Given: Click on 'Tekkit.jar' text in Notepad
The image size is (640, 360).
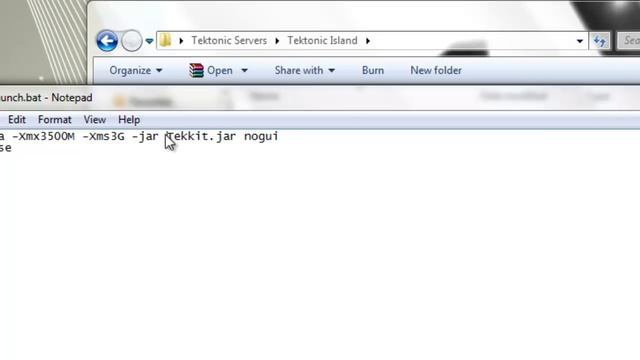Looking at the screenshot, I should point(201,136).
